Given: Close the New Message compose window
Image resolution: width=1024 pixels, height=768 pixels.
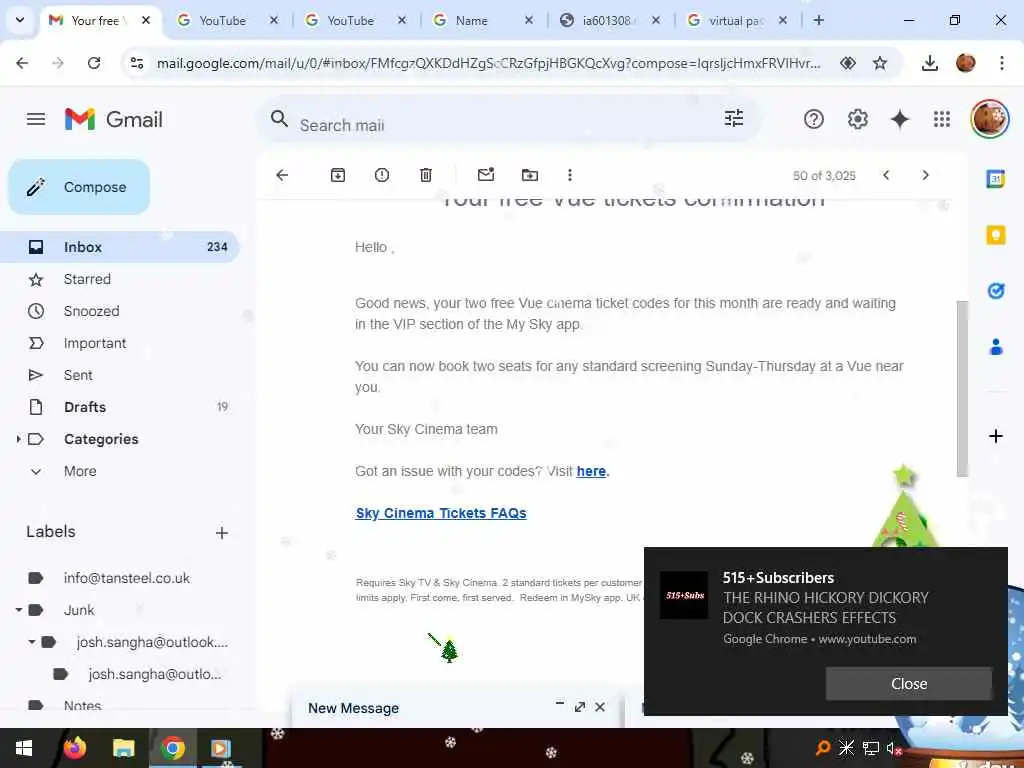Looking at the screenshot, I should point(600,707).
